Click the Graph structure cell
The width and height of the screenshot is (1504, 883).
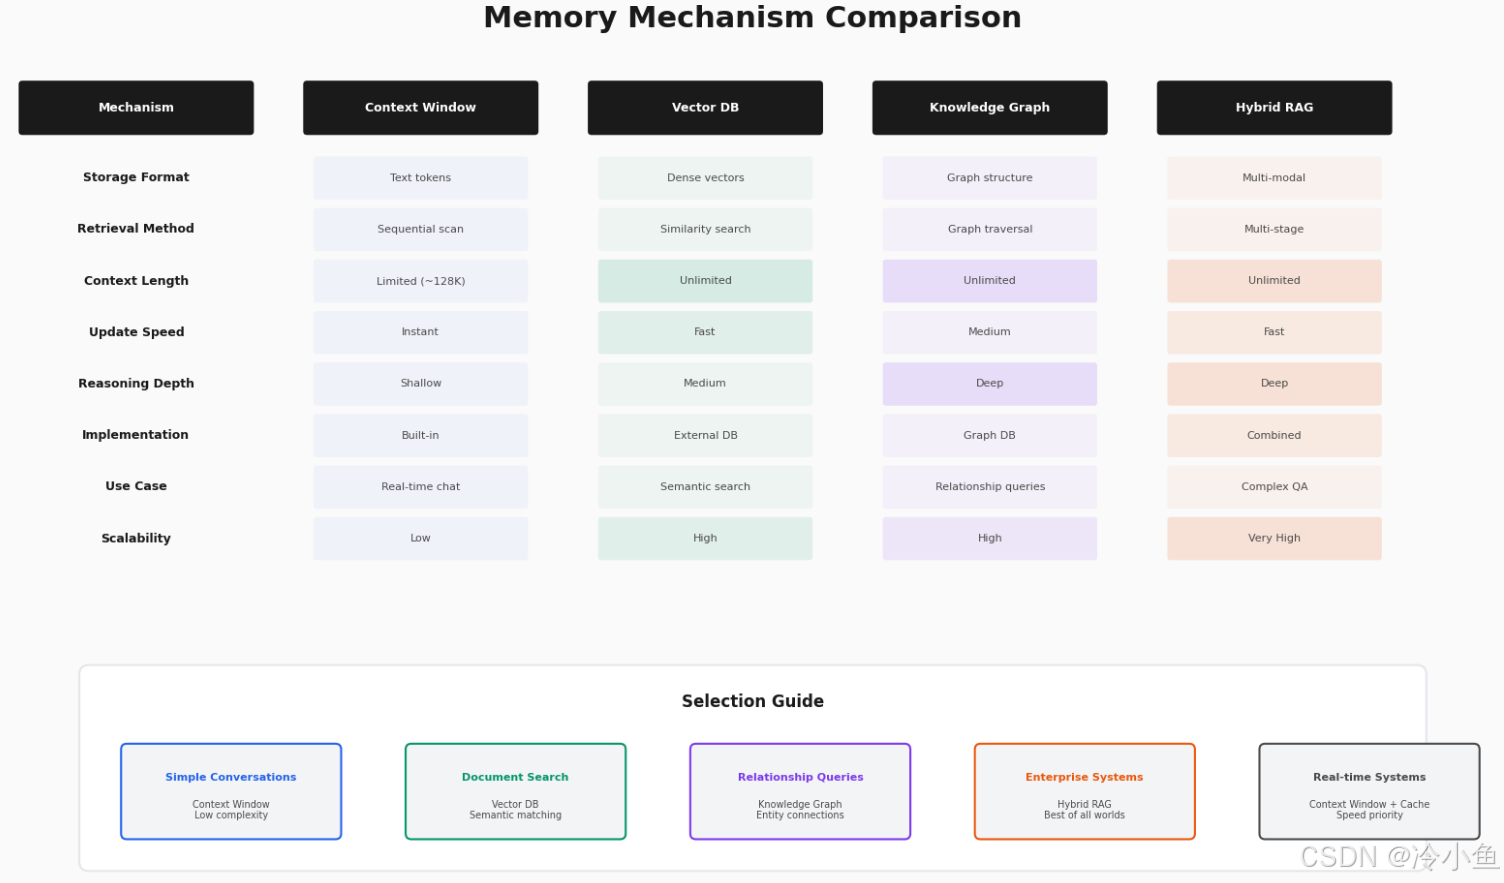[x=990, y=178]
